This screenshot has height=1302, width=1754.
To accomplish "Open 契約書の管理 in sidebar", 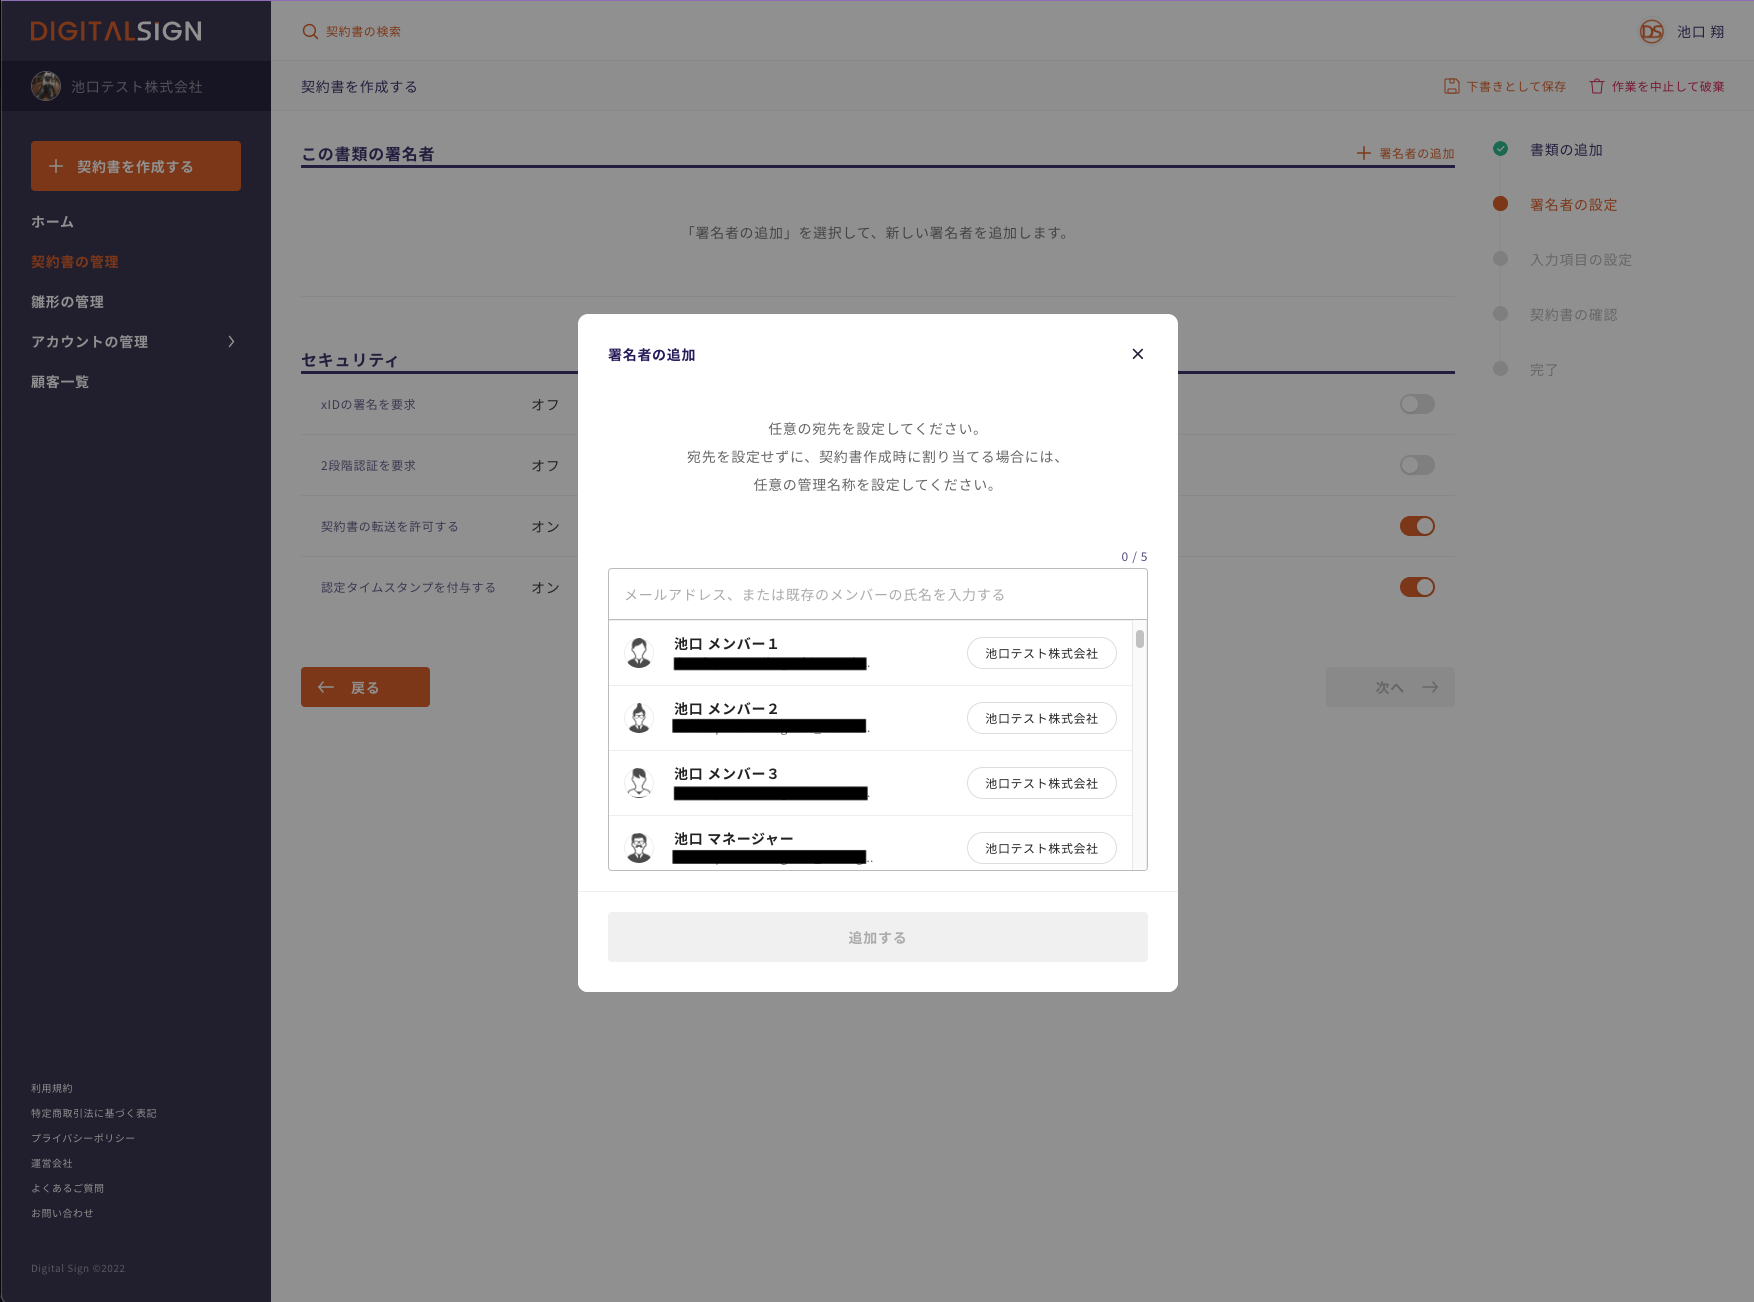I will (x=75, y=262).
